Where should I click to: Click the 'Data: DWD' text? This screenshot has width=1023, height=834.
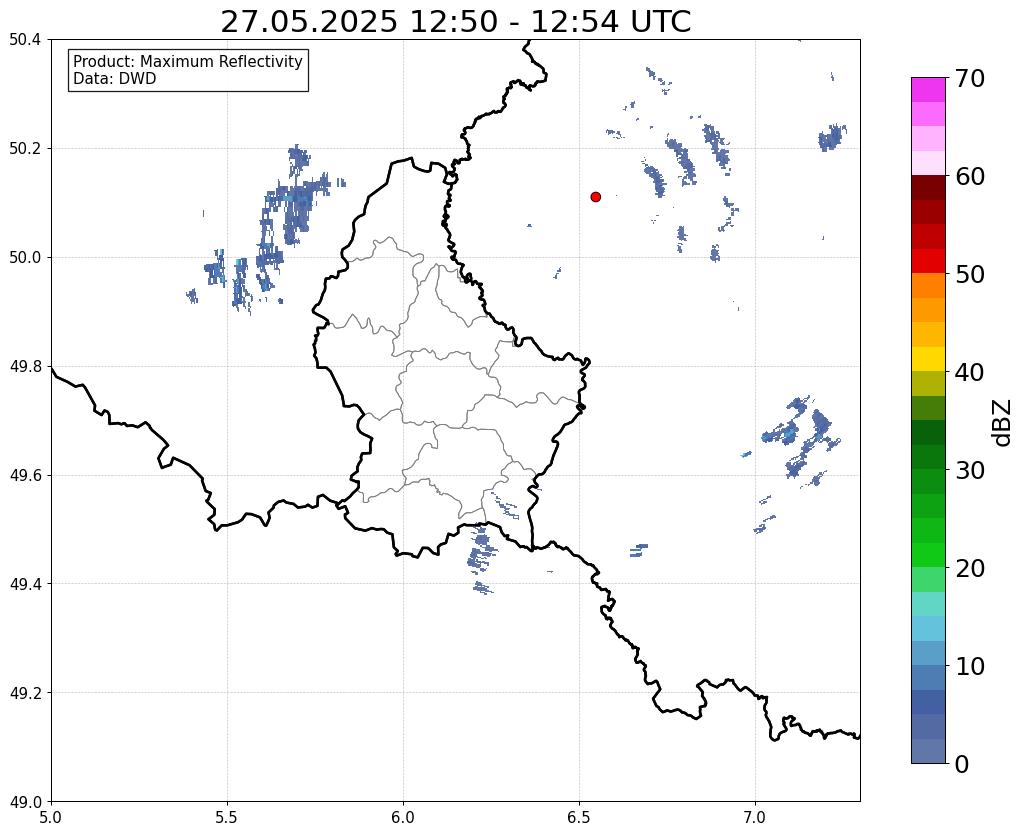[x=115, y=79]
